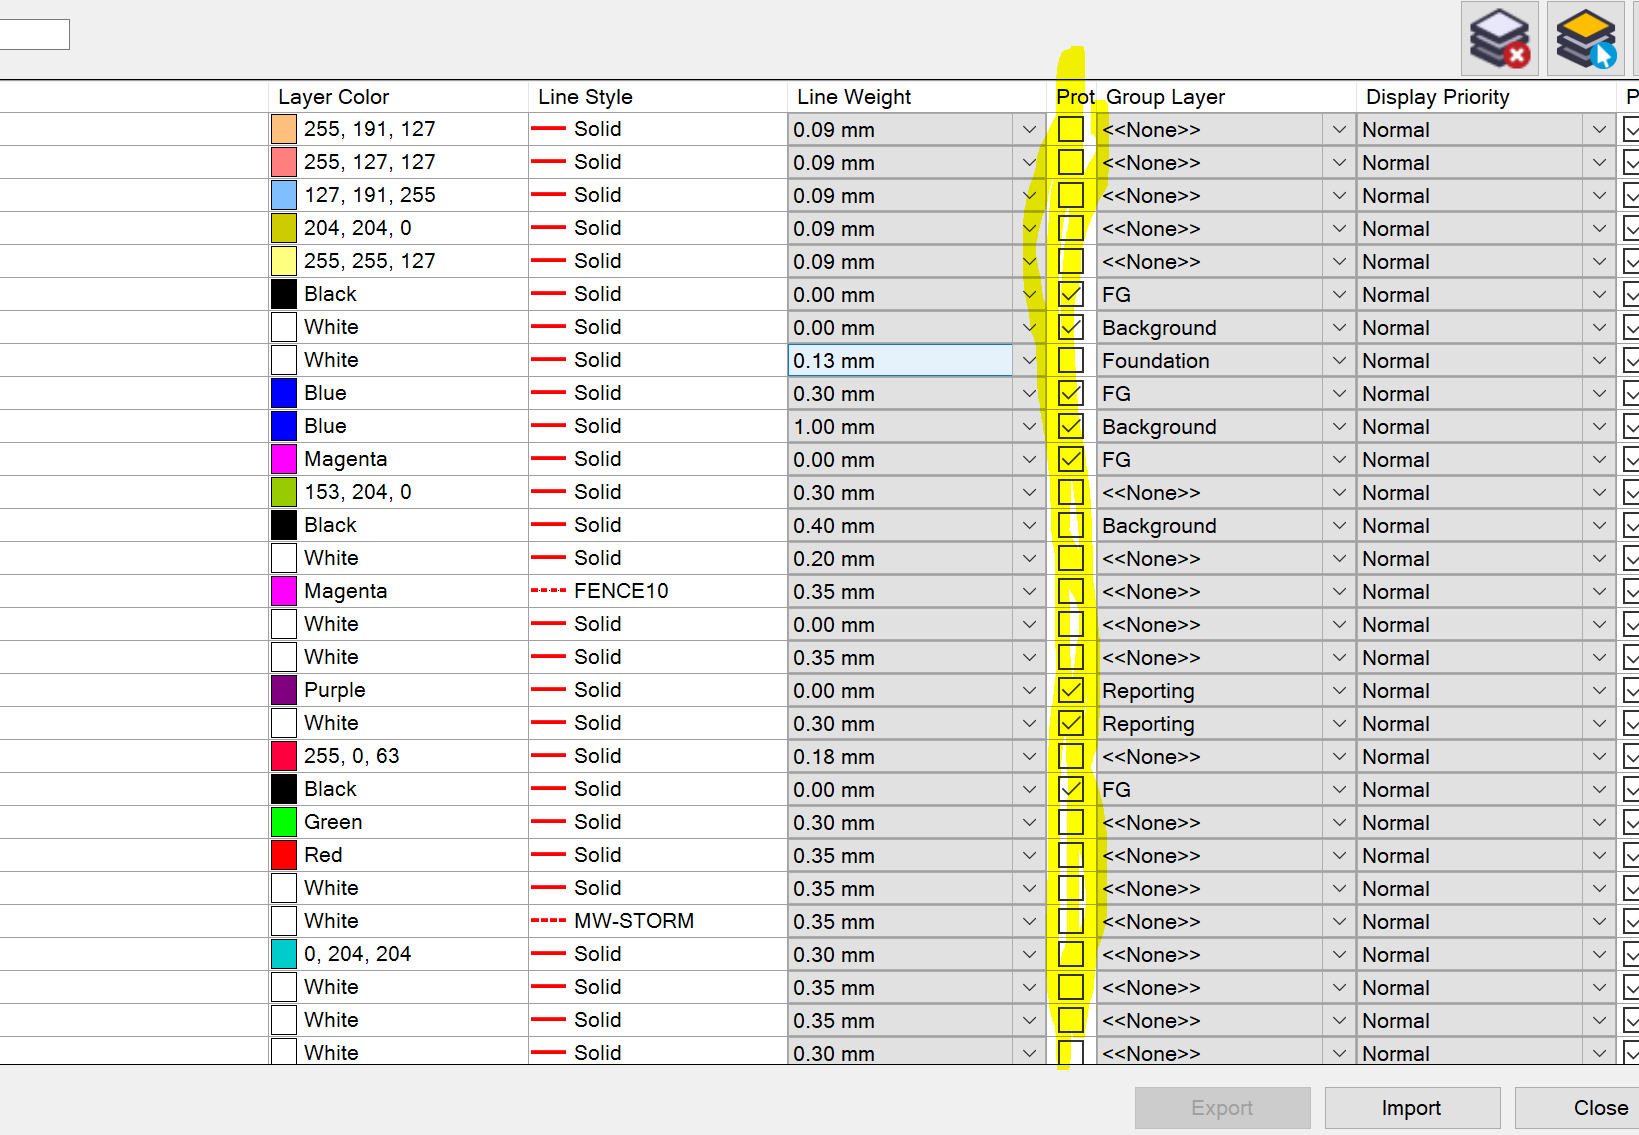1639x1135 pixels.
Task: Click the select layers icon with cursor
Action: point(1584,39)
